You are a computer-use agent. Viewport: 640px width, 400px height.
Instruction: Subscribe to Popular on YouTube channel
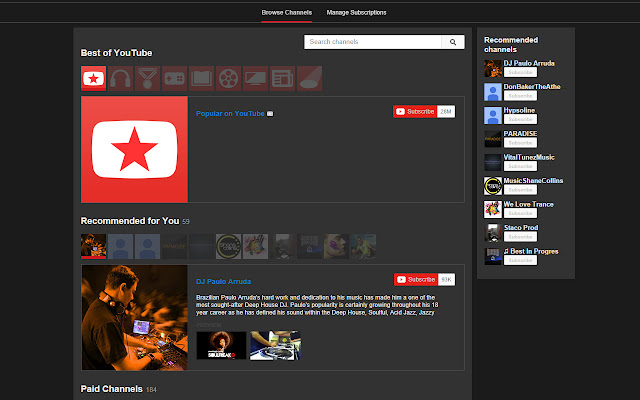[x=415, y=111]
